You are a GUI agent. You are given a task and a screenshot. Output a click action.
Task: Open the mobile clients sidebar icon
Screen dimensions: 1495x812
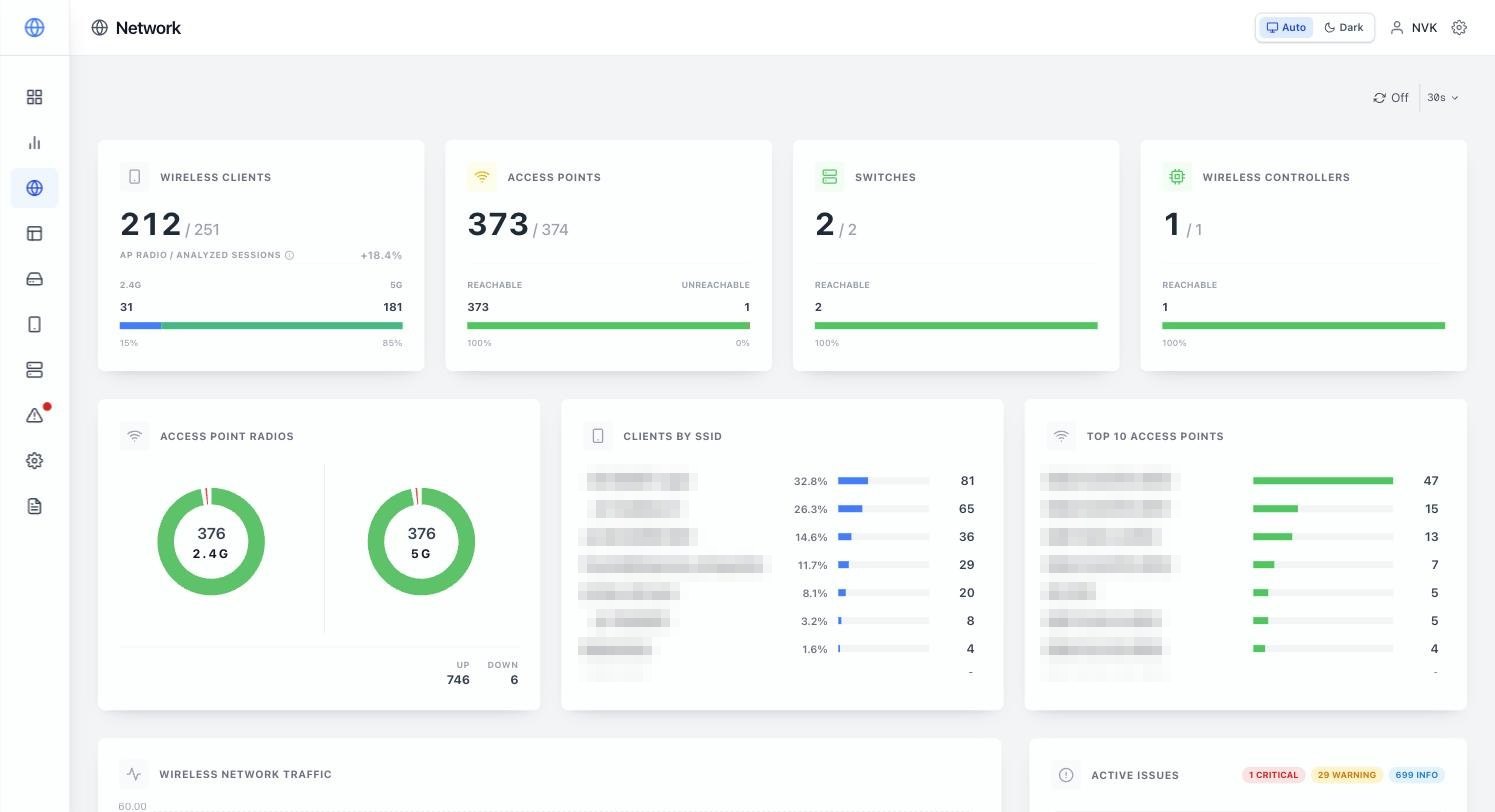pos(34,324)
